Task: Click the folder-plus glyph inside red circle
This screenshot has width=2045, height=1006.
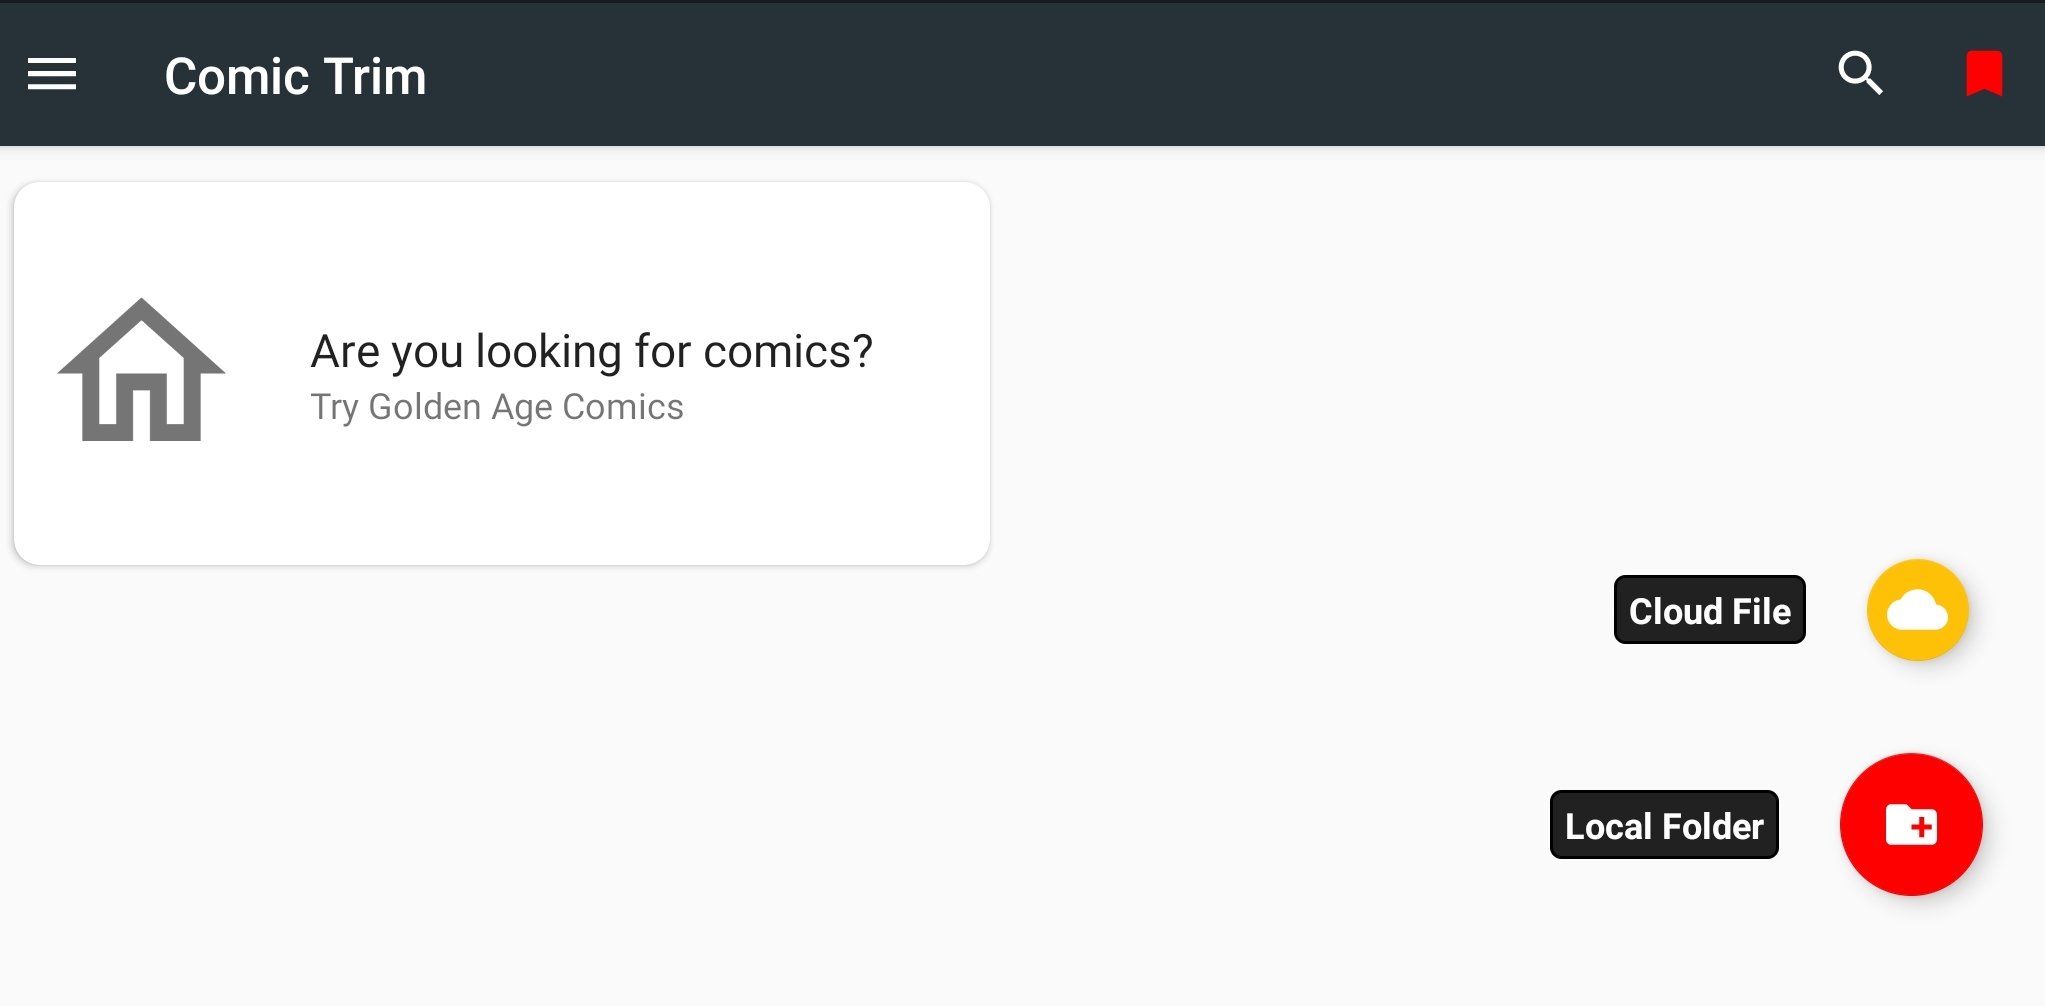Action: click(x=1911, y=824)
